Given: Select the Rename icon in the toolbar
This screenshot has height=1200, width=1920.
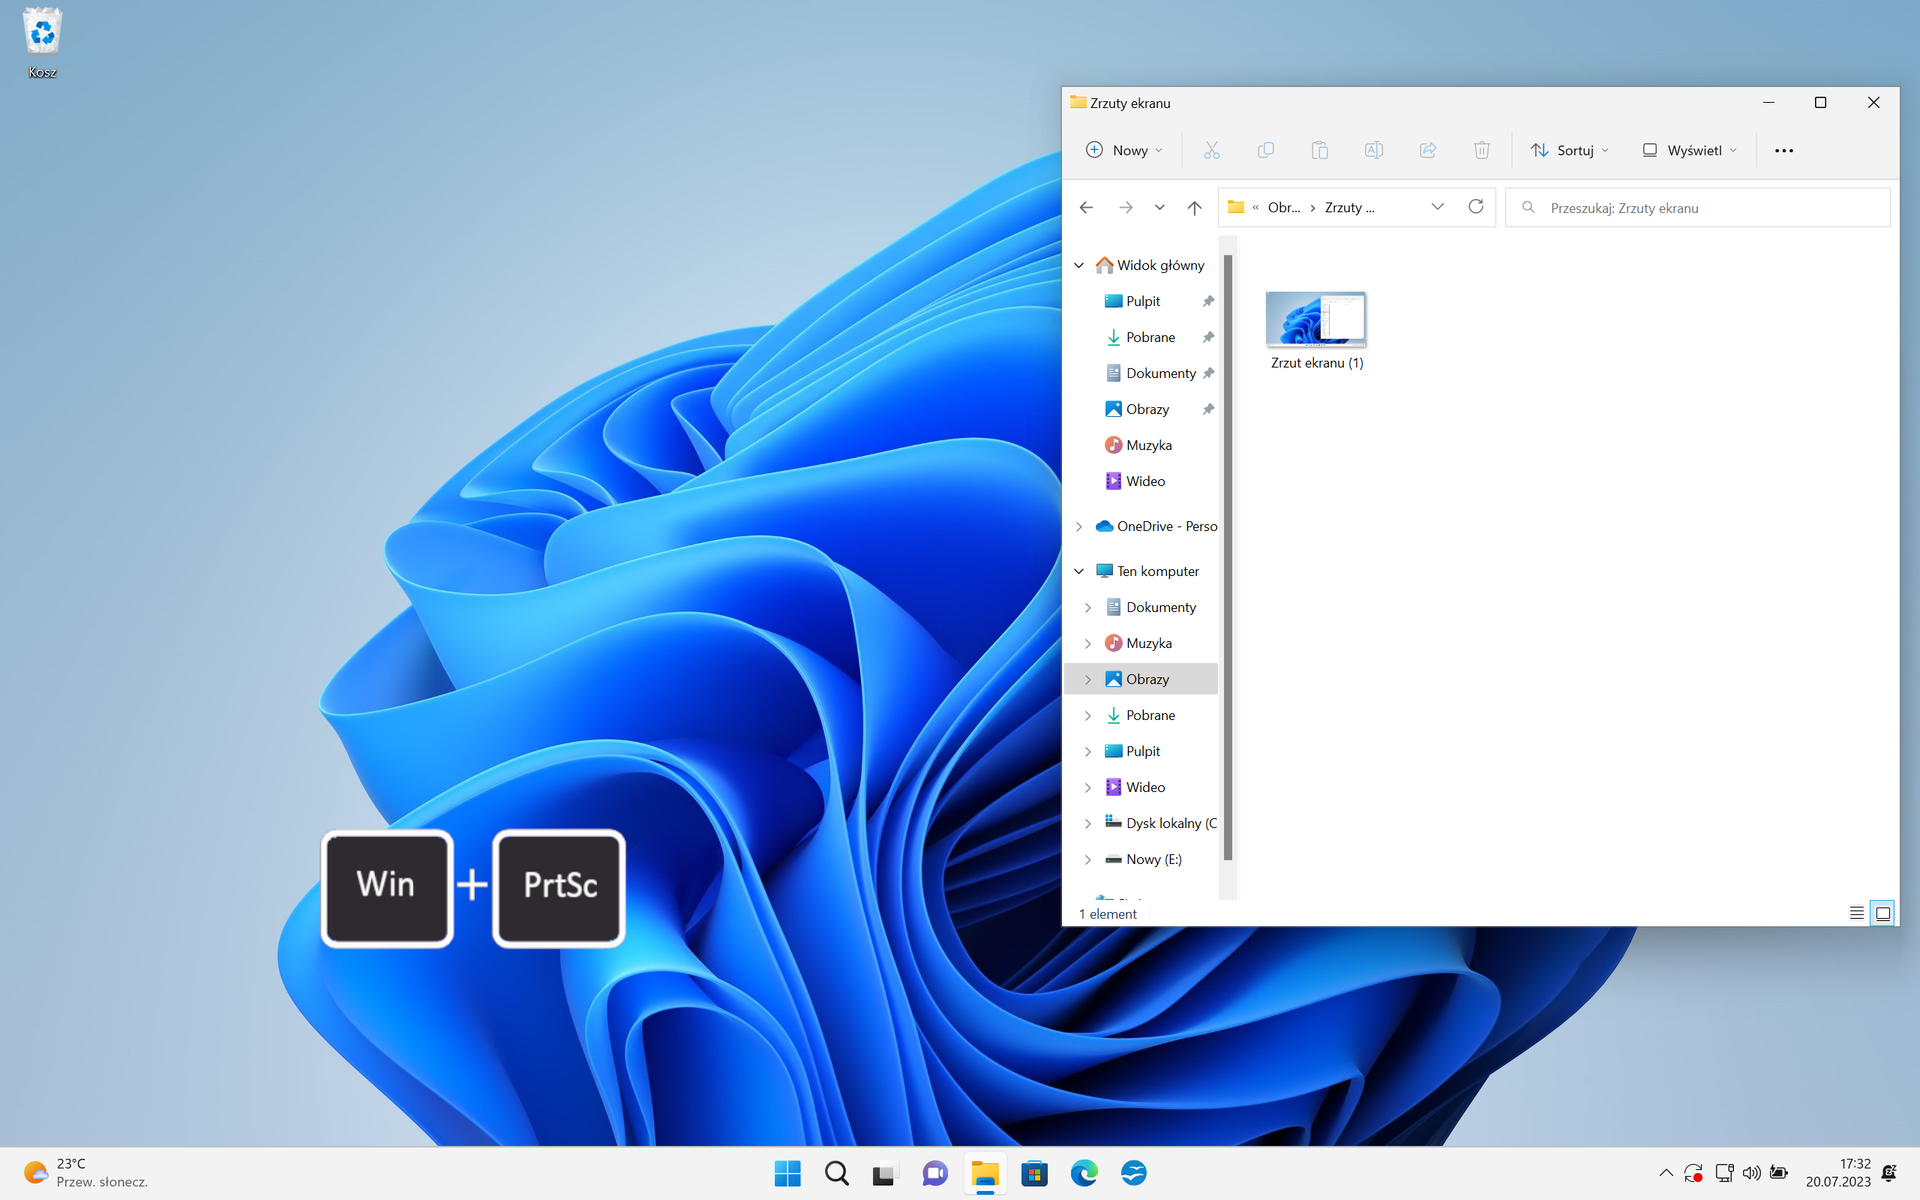Looking at the screenshot, I should tap(1373, 149).
